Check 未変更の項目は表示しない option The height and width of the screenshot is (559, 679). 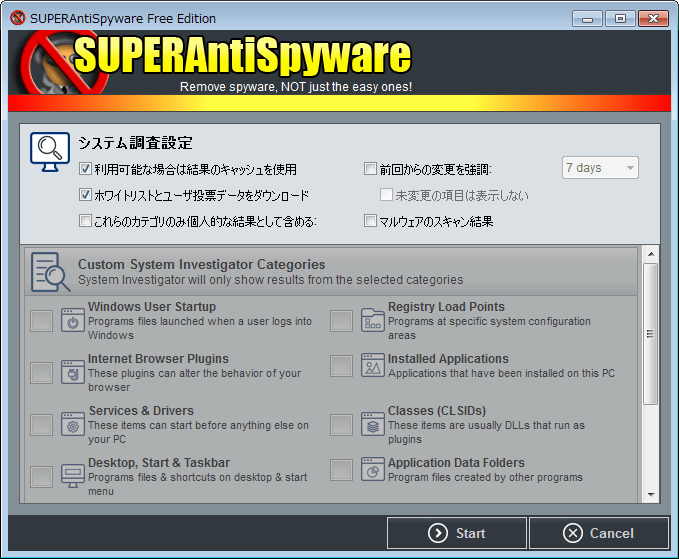pos(386,194)
